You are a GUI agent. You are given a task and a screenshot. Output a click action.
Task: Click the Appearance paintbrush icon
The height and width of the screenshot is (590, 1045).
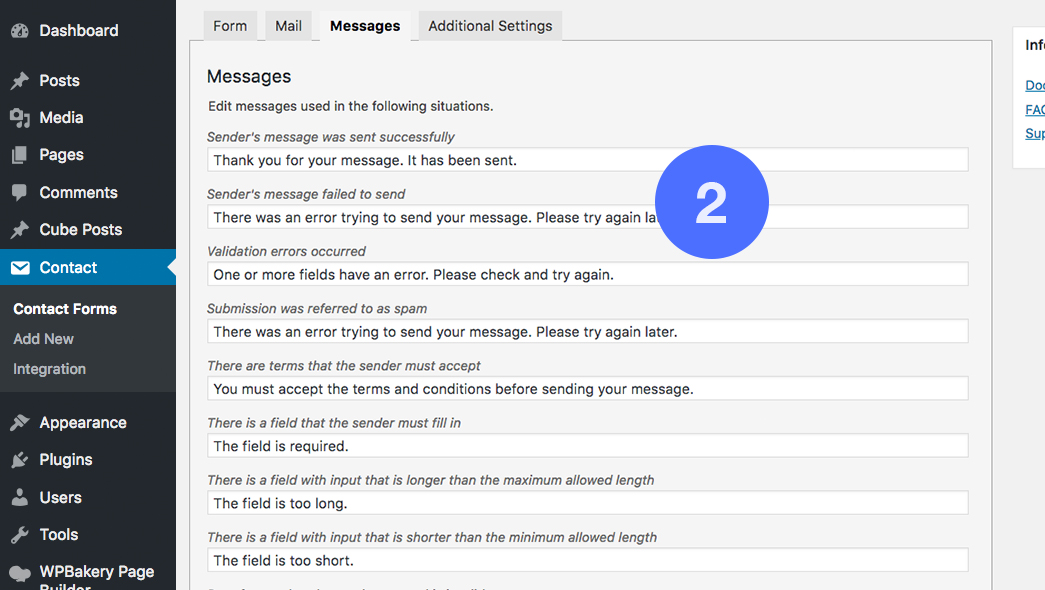[x=19, y=423]
